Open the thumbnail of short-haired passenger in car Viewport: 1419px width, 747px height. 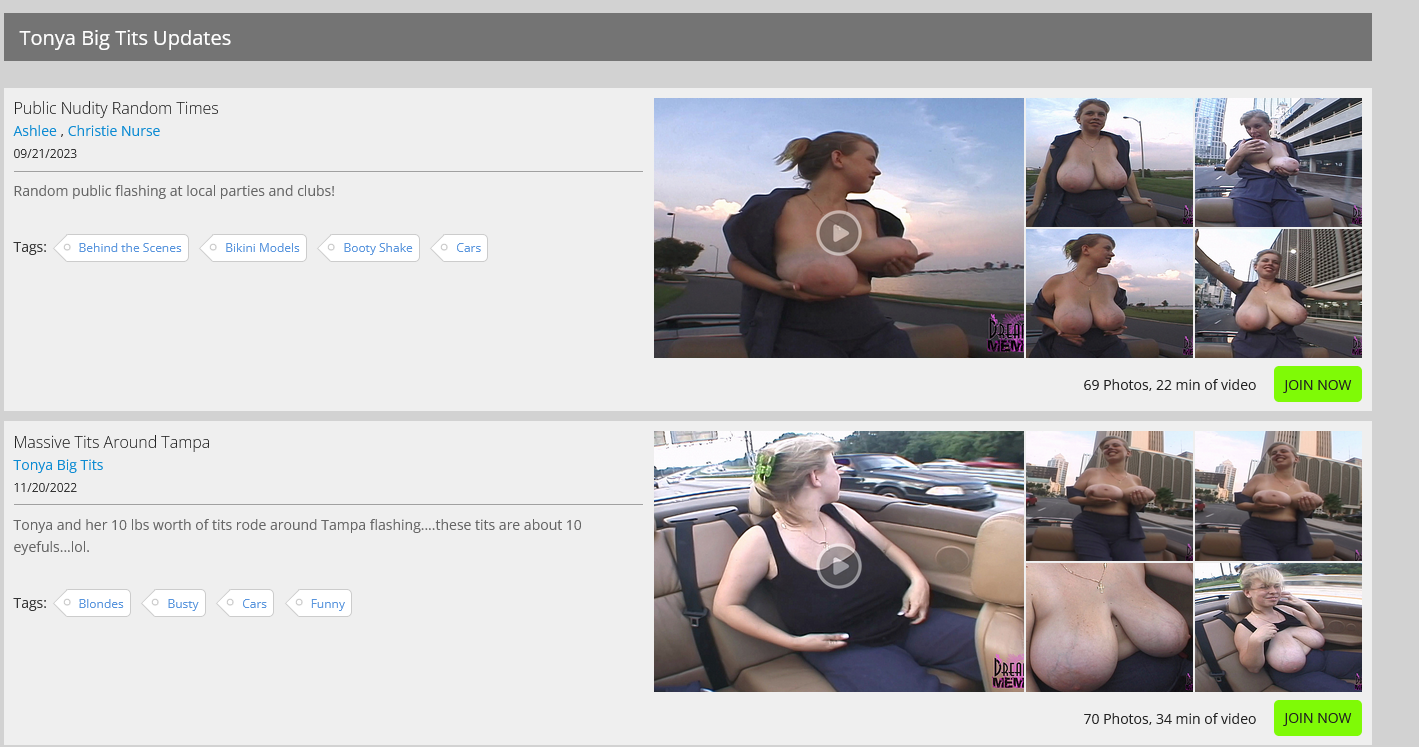[1278, 627]
